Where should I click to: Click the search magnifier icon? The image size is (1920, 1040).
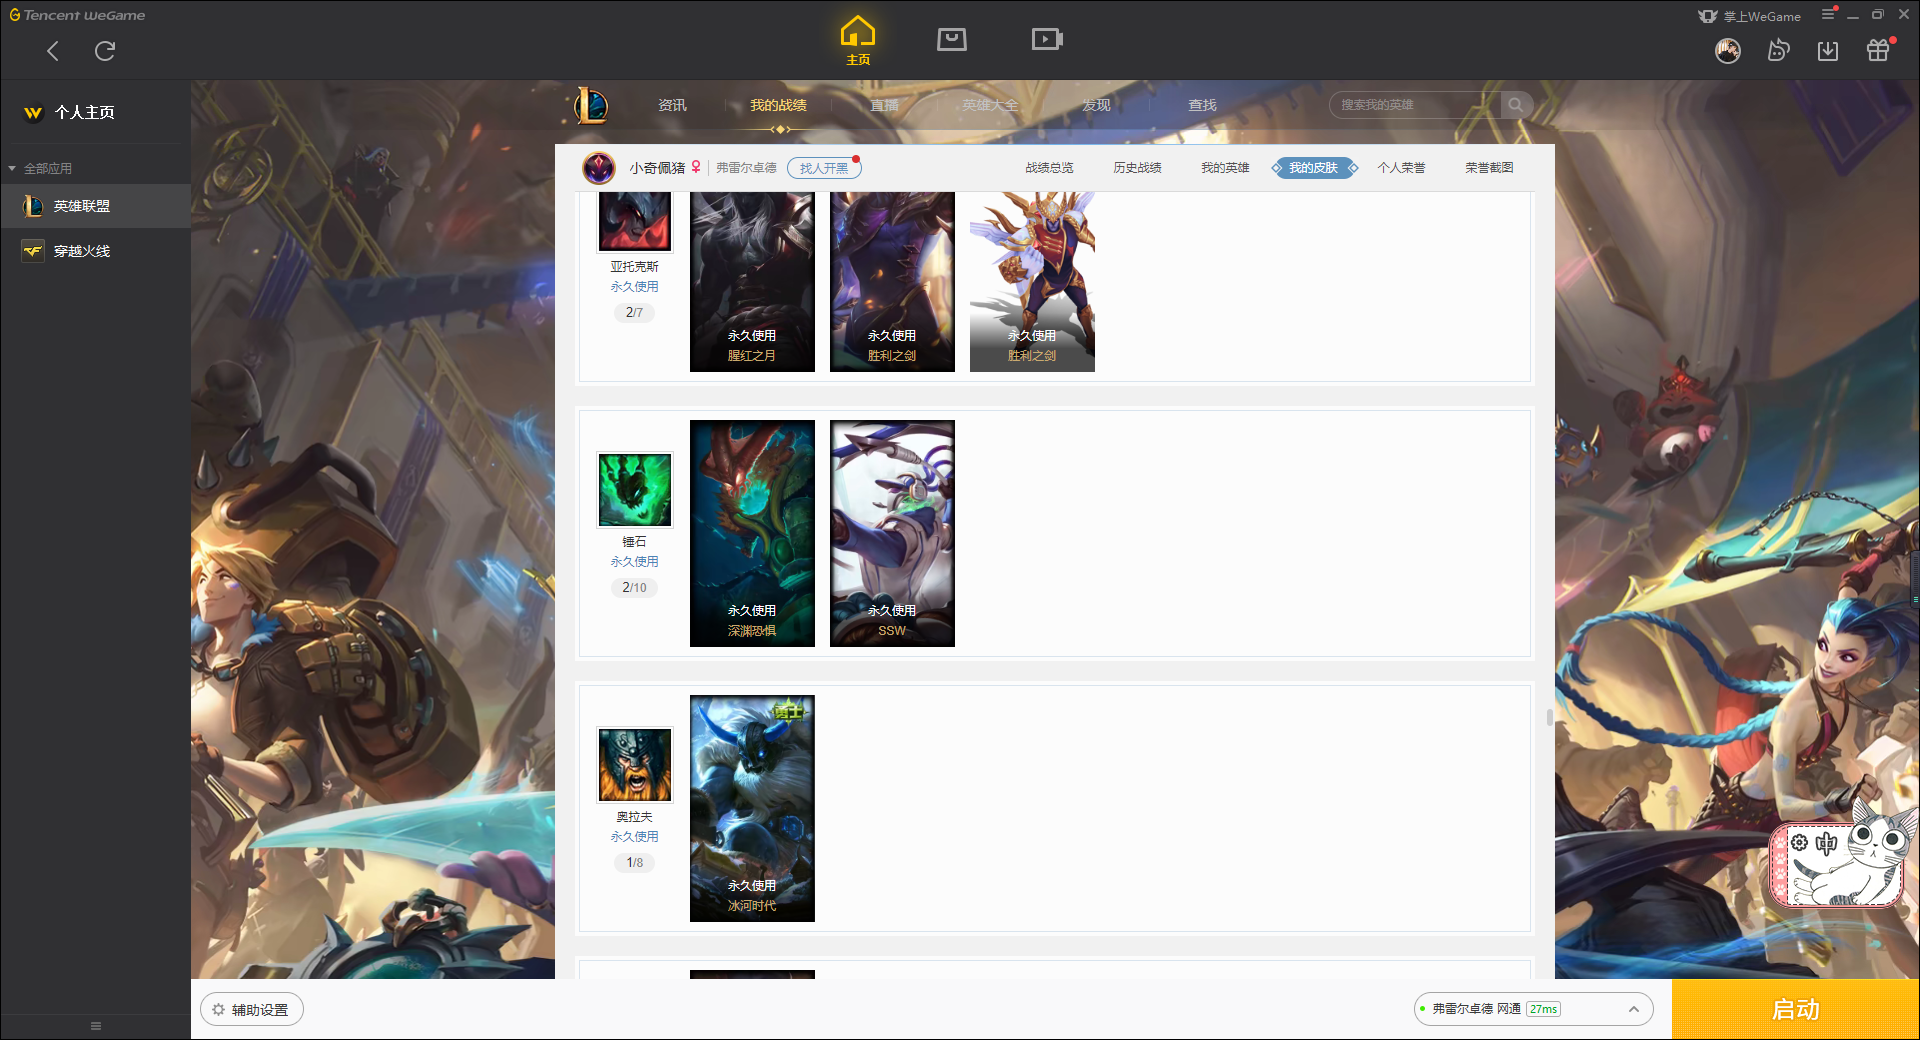(1516, 105)
